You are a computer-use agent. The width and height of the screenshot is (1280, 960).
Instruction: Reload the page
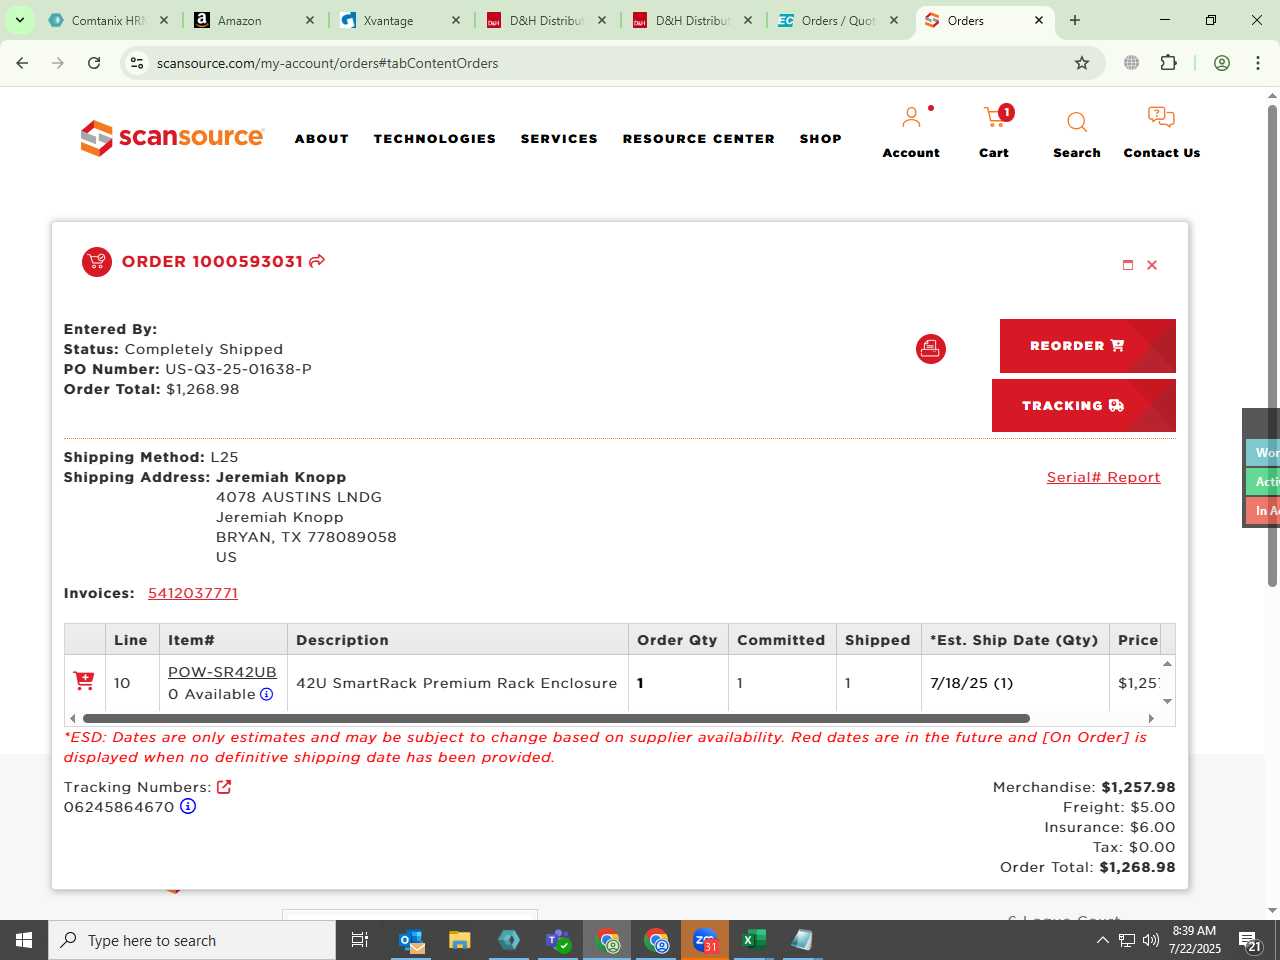(x=94, y=63)
